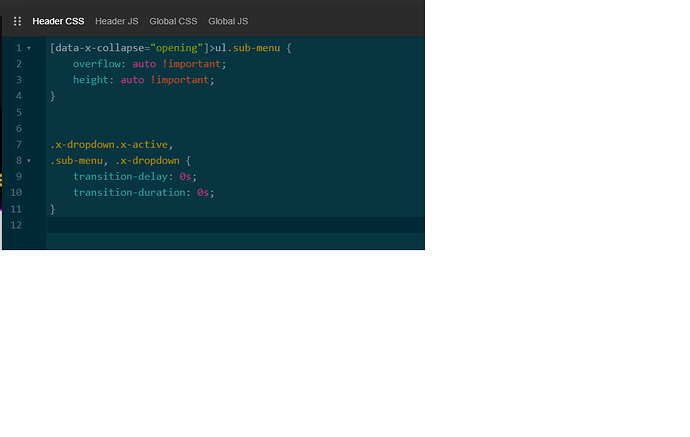Click the closing brace on line 4
Viewport: 690px width, 437px height.
[x=53, y=96]
